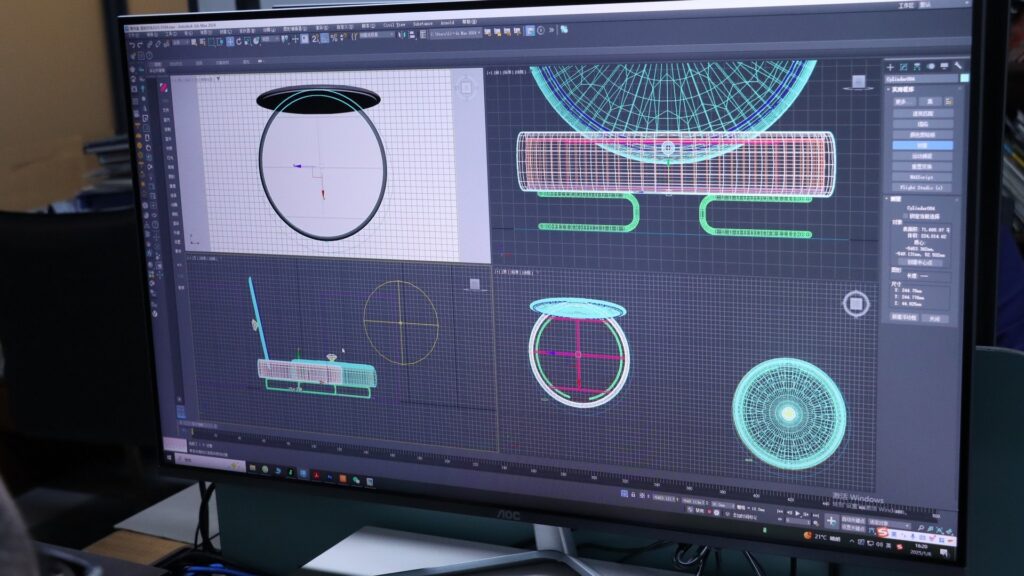The width and height of the screenshot is (1024, 576).
Task: Click the Cylinder004 object name field
Action: point(922,78)
